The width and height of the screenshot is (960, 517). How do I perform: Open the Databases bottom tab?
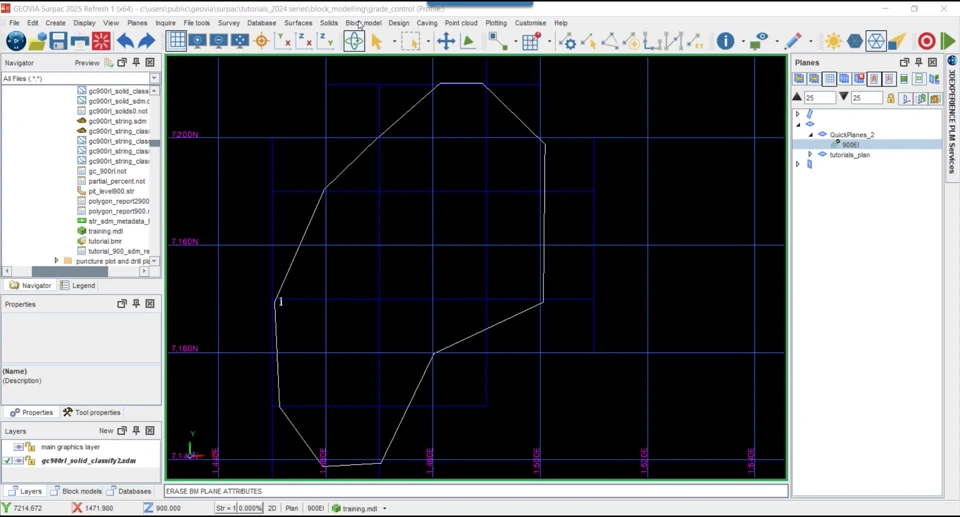[129, 491]
